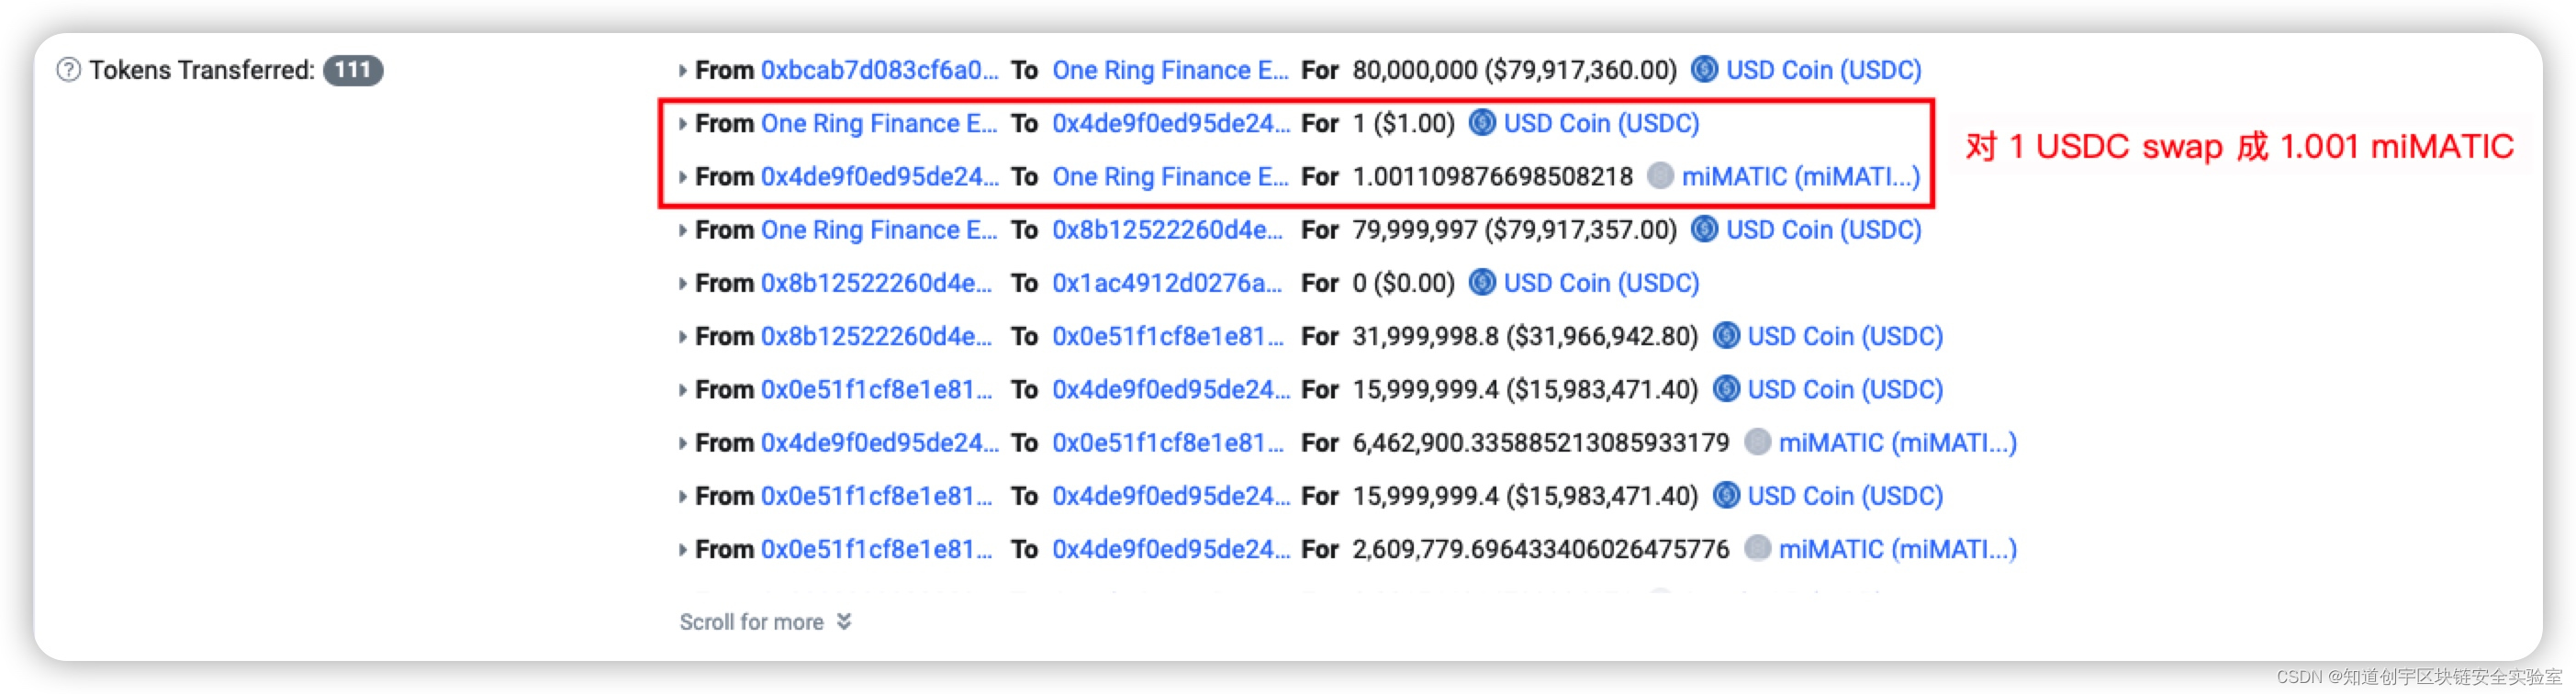
Task: Select the Tokens Transferred label
Action: [202, 70]
